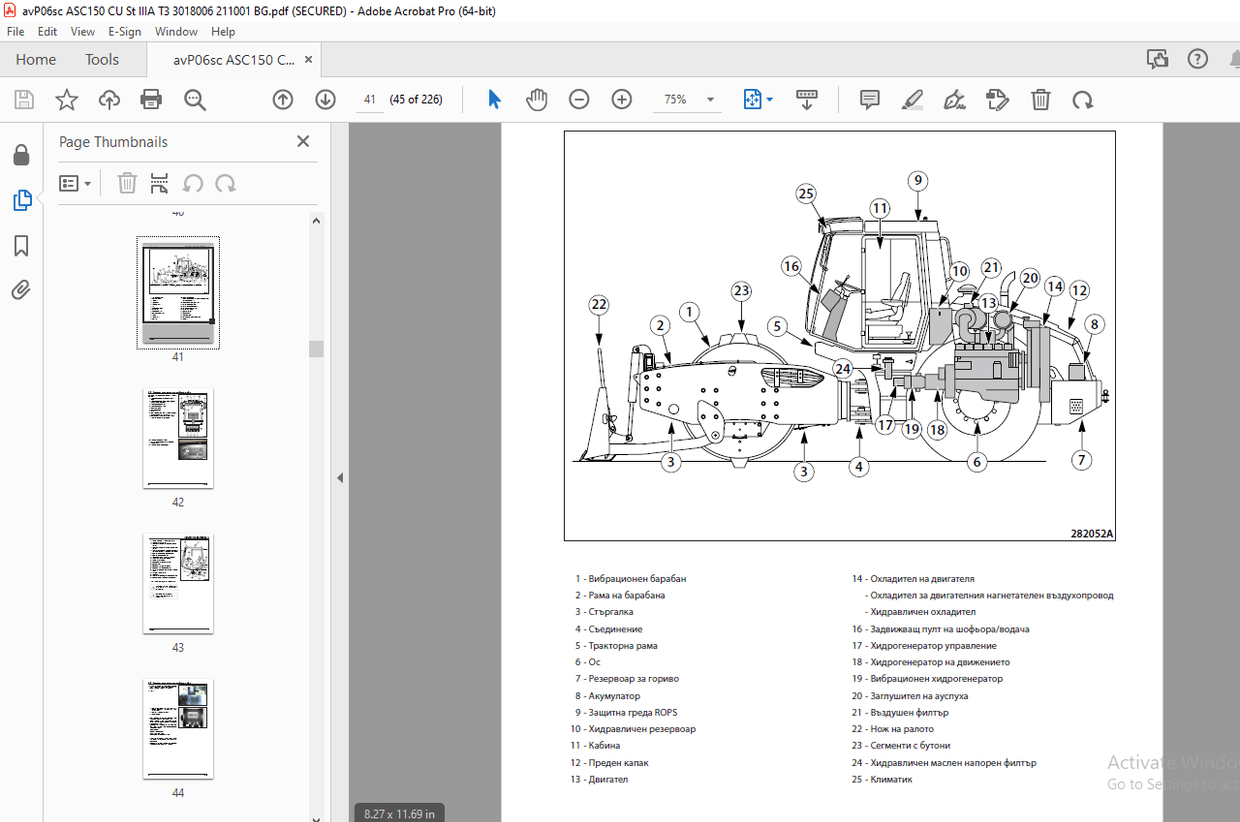The width and height of the screenshot is (1240, 822).
Task: Select the page 43 thumbnail
Action: pyautogui.click(x=178, y=583)
